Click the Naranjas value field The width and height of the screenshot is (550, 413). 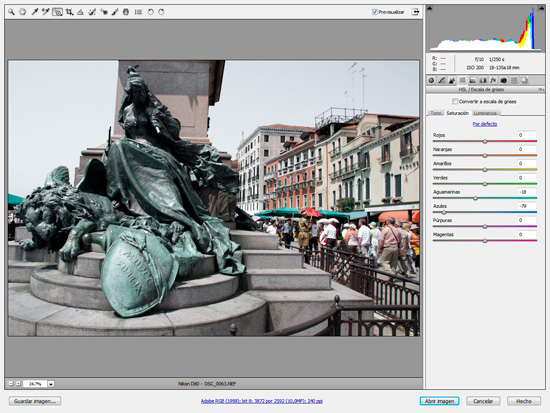(527, 149)
